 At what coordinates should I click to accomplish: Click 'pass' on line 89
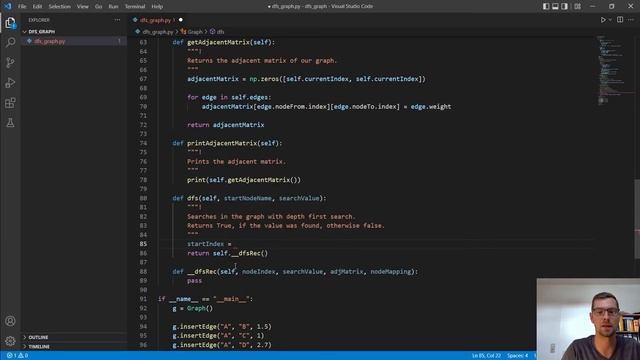click(x=194, y=281)
